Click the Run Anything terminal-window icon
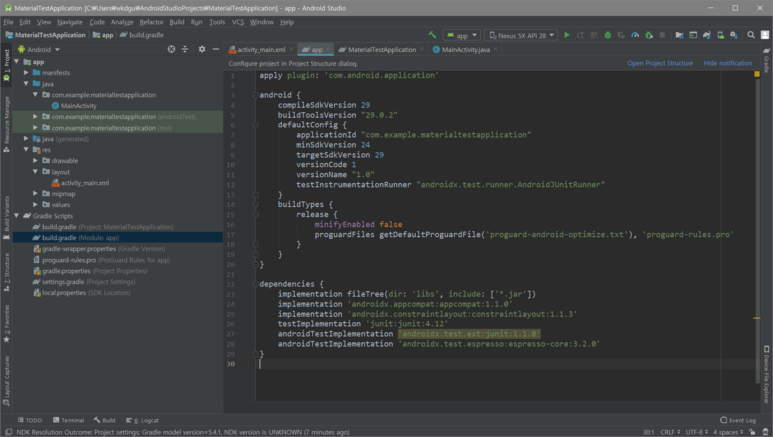This screenshot has height=437, width=773. [x=693, y=35]
